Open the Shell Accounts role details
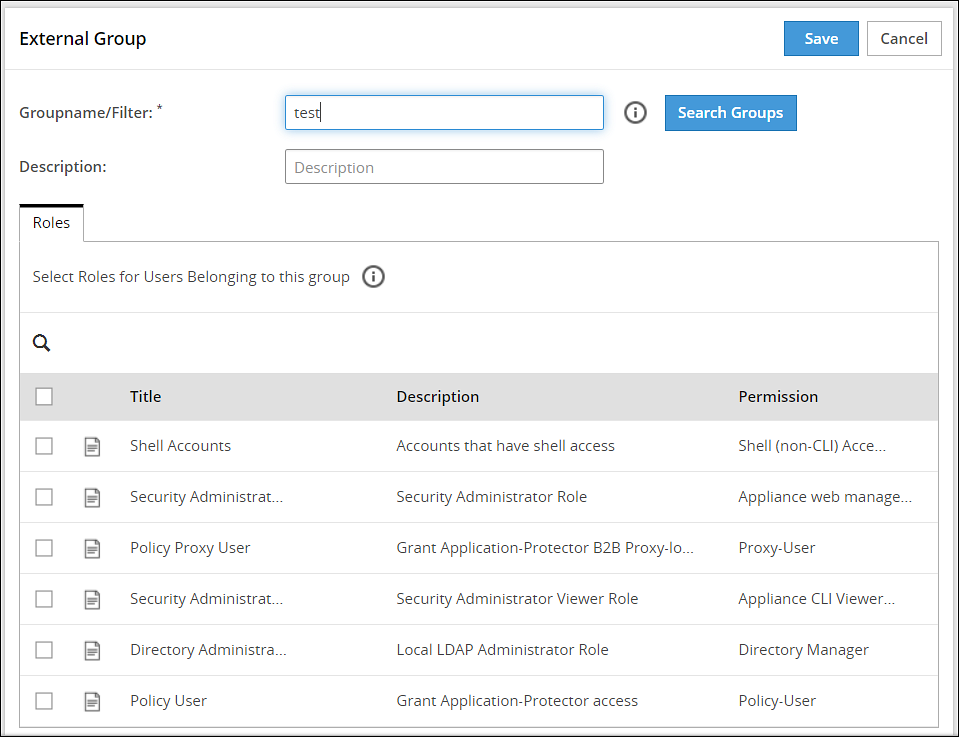Image resolution: width=959 pixels, height=737 pixels. point(180,445)
